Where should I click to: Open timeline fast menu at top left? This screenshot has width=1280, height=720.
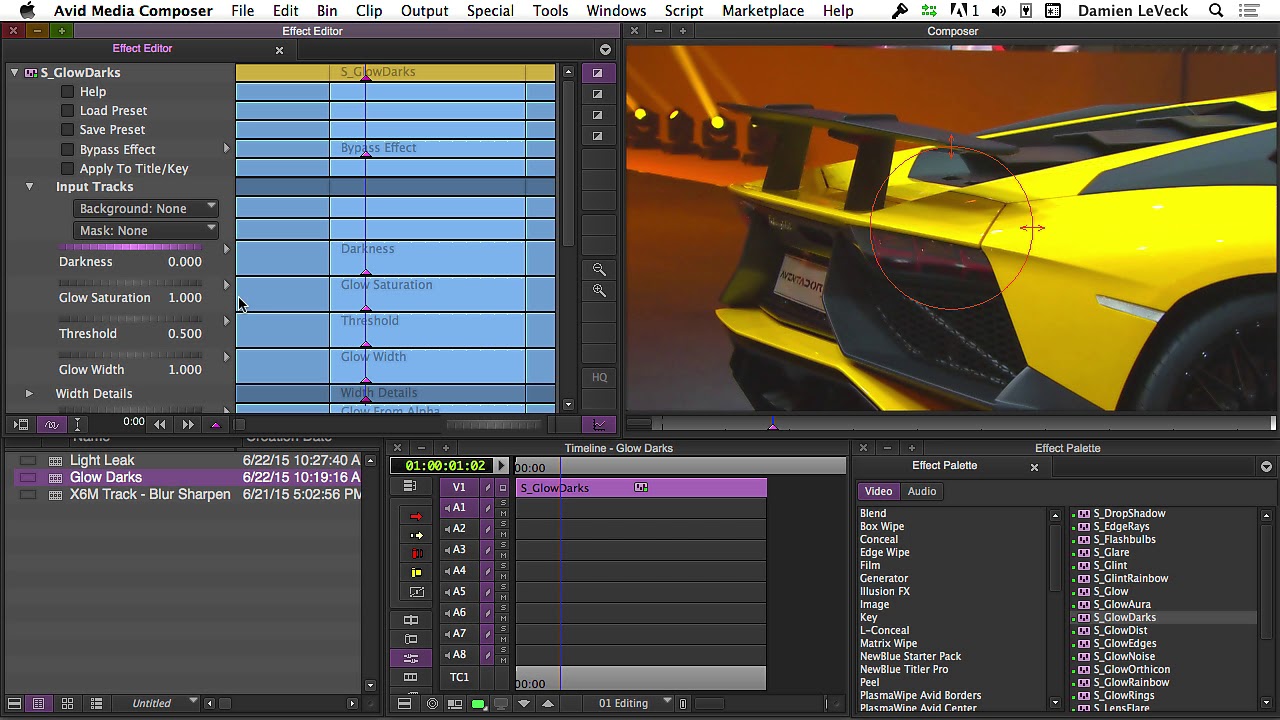click(410, 486)
